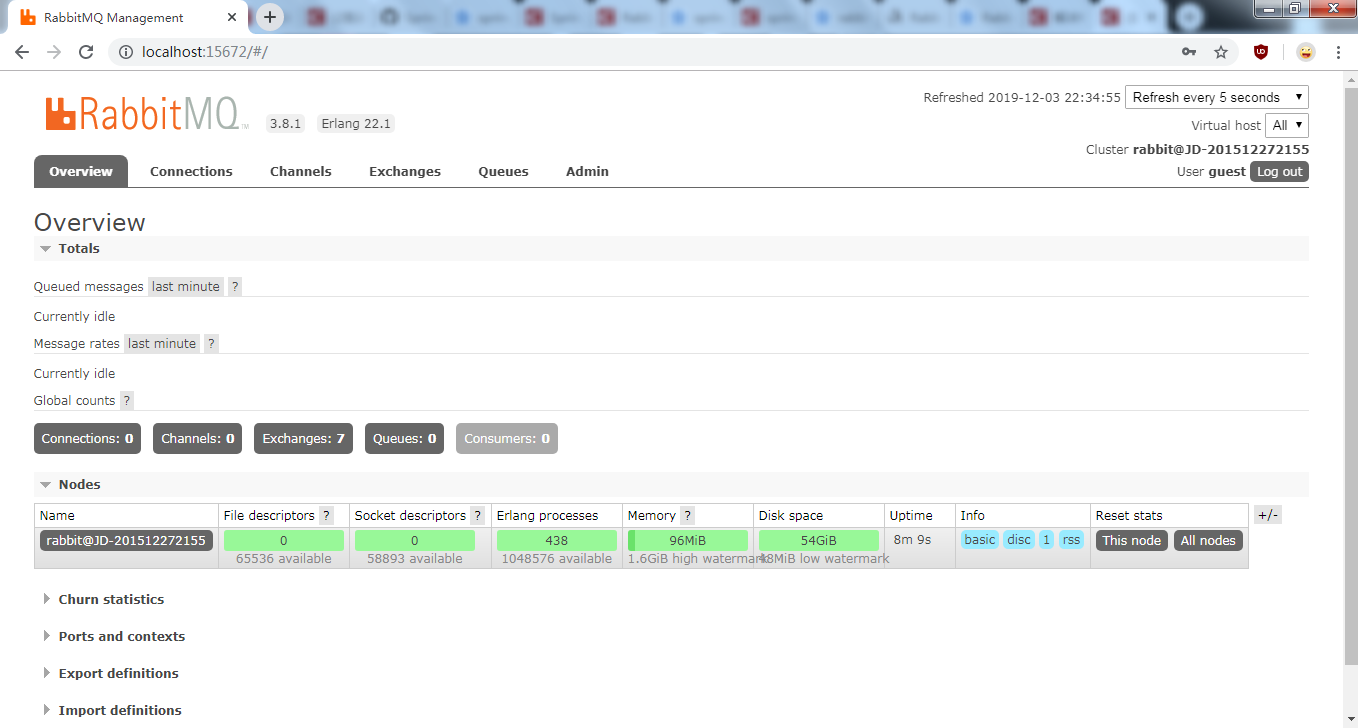1358x728 pixels.
Task: Log out of the guest user
Action: [1279, 171]
